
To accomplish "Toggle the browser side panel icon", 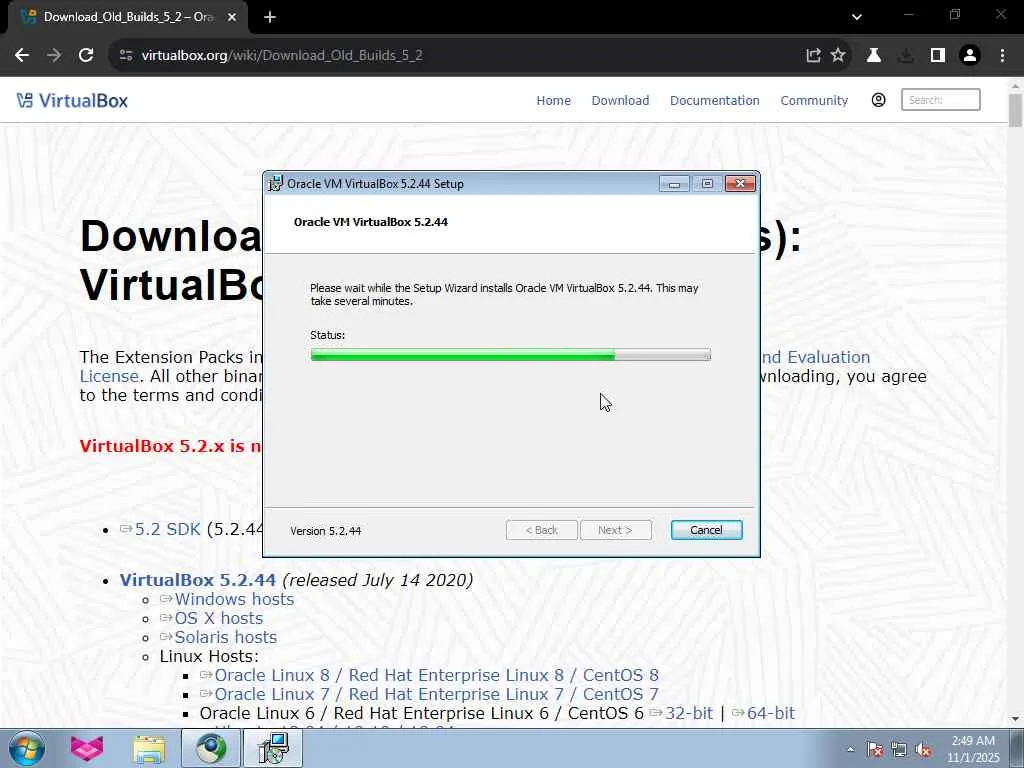I will pos(938,56).
